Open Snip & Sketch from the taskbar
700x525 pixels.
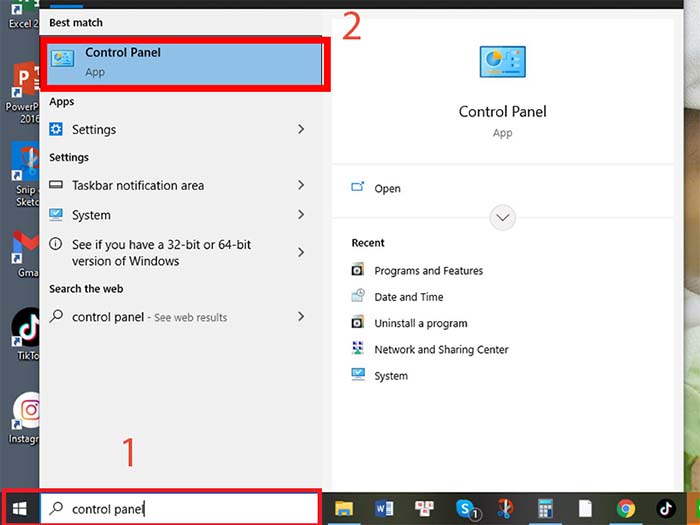point(505,508)
